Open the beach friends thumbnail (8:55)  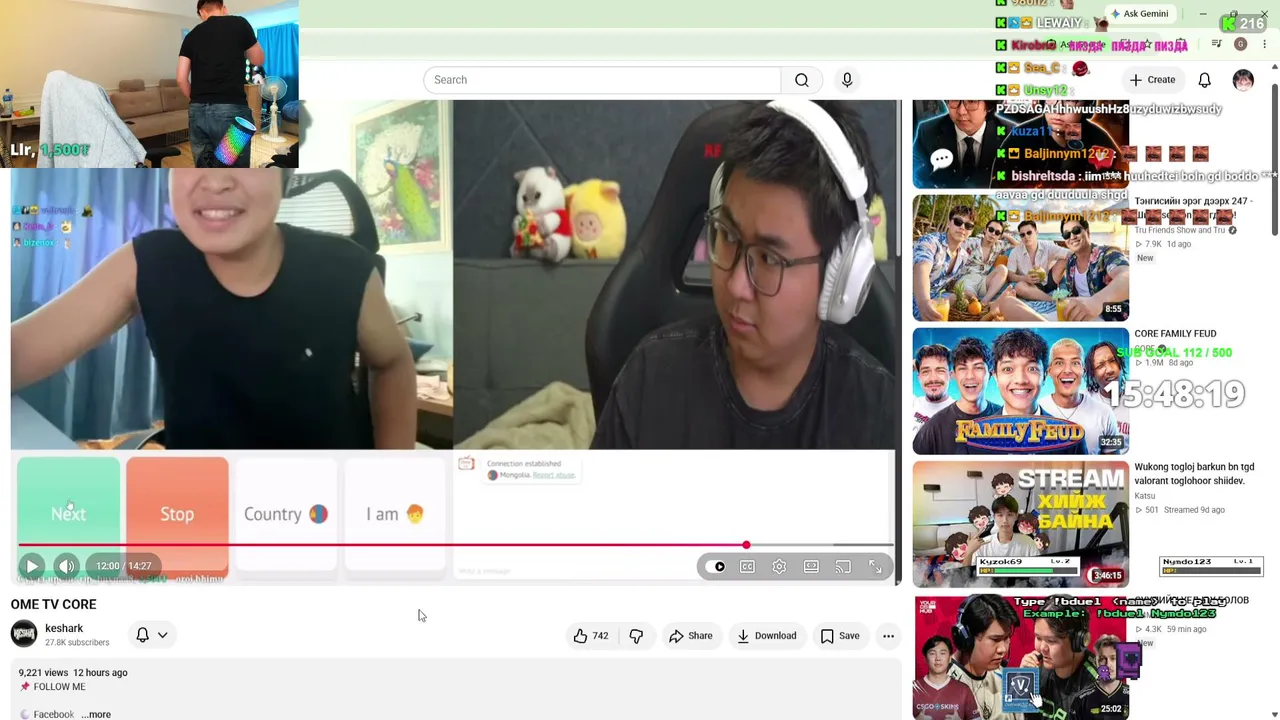click(1020, 257)
